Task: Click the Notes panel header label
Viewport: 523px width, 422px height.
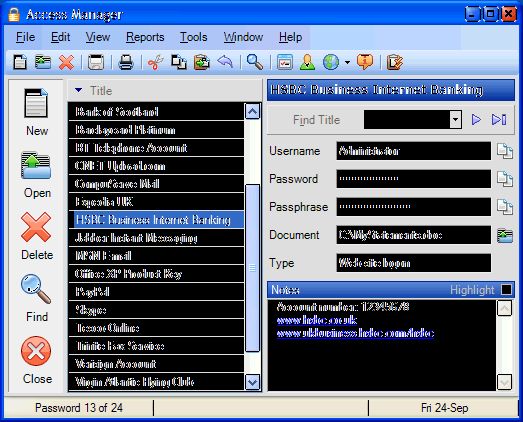Action: pos(285,290)
